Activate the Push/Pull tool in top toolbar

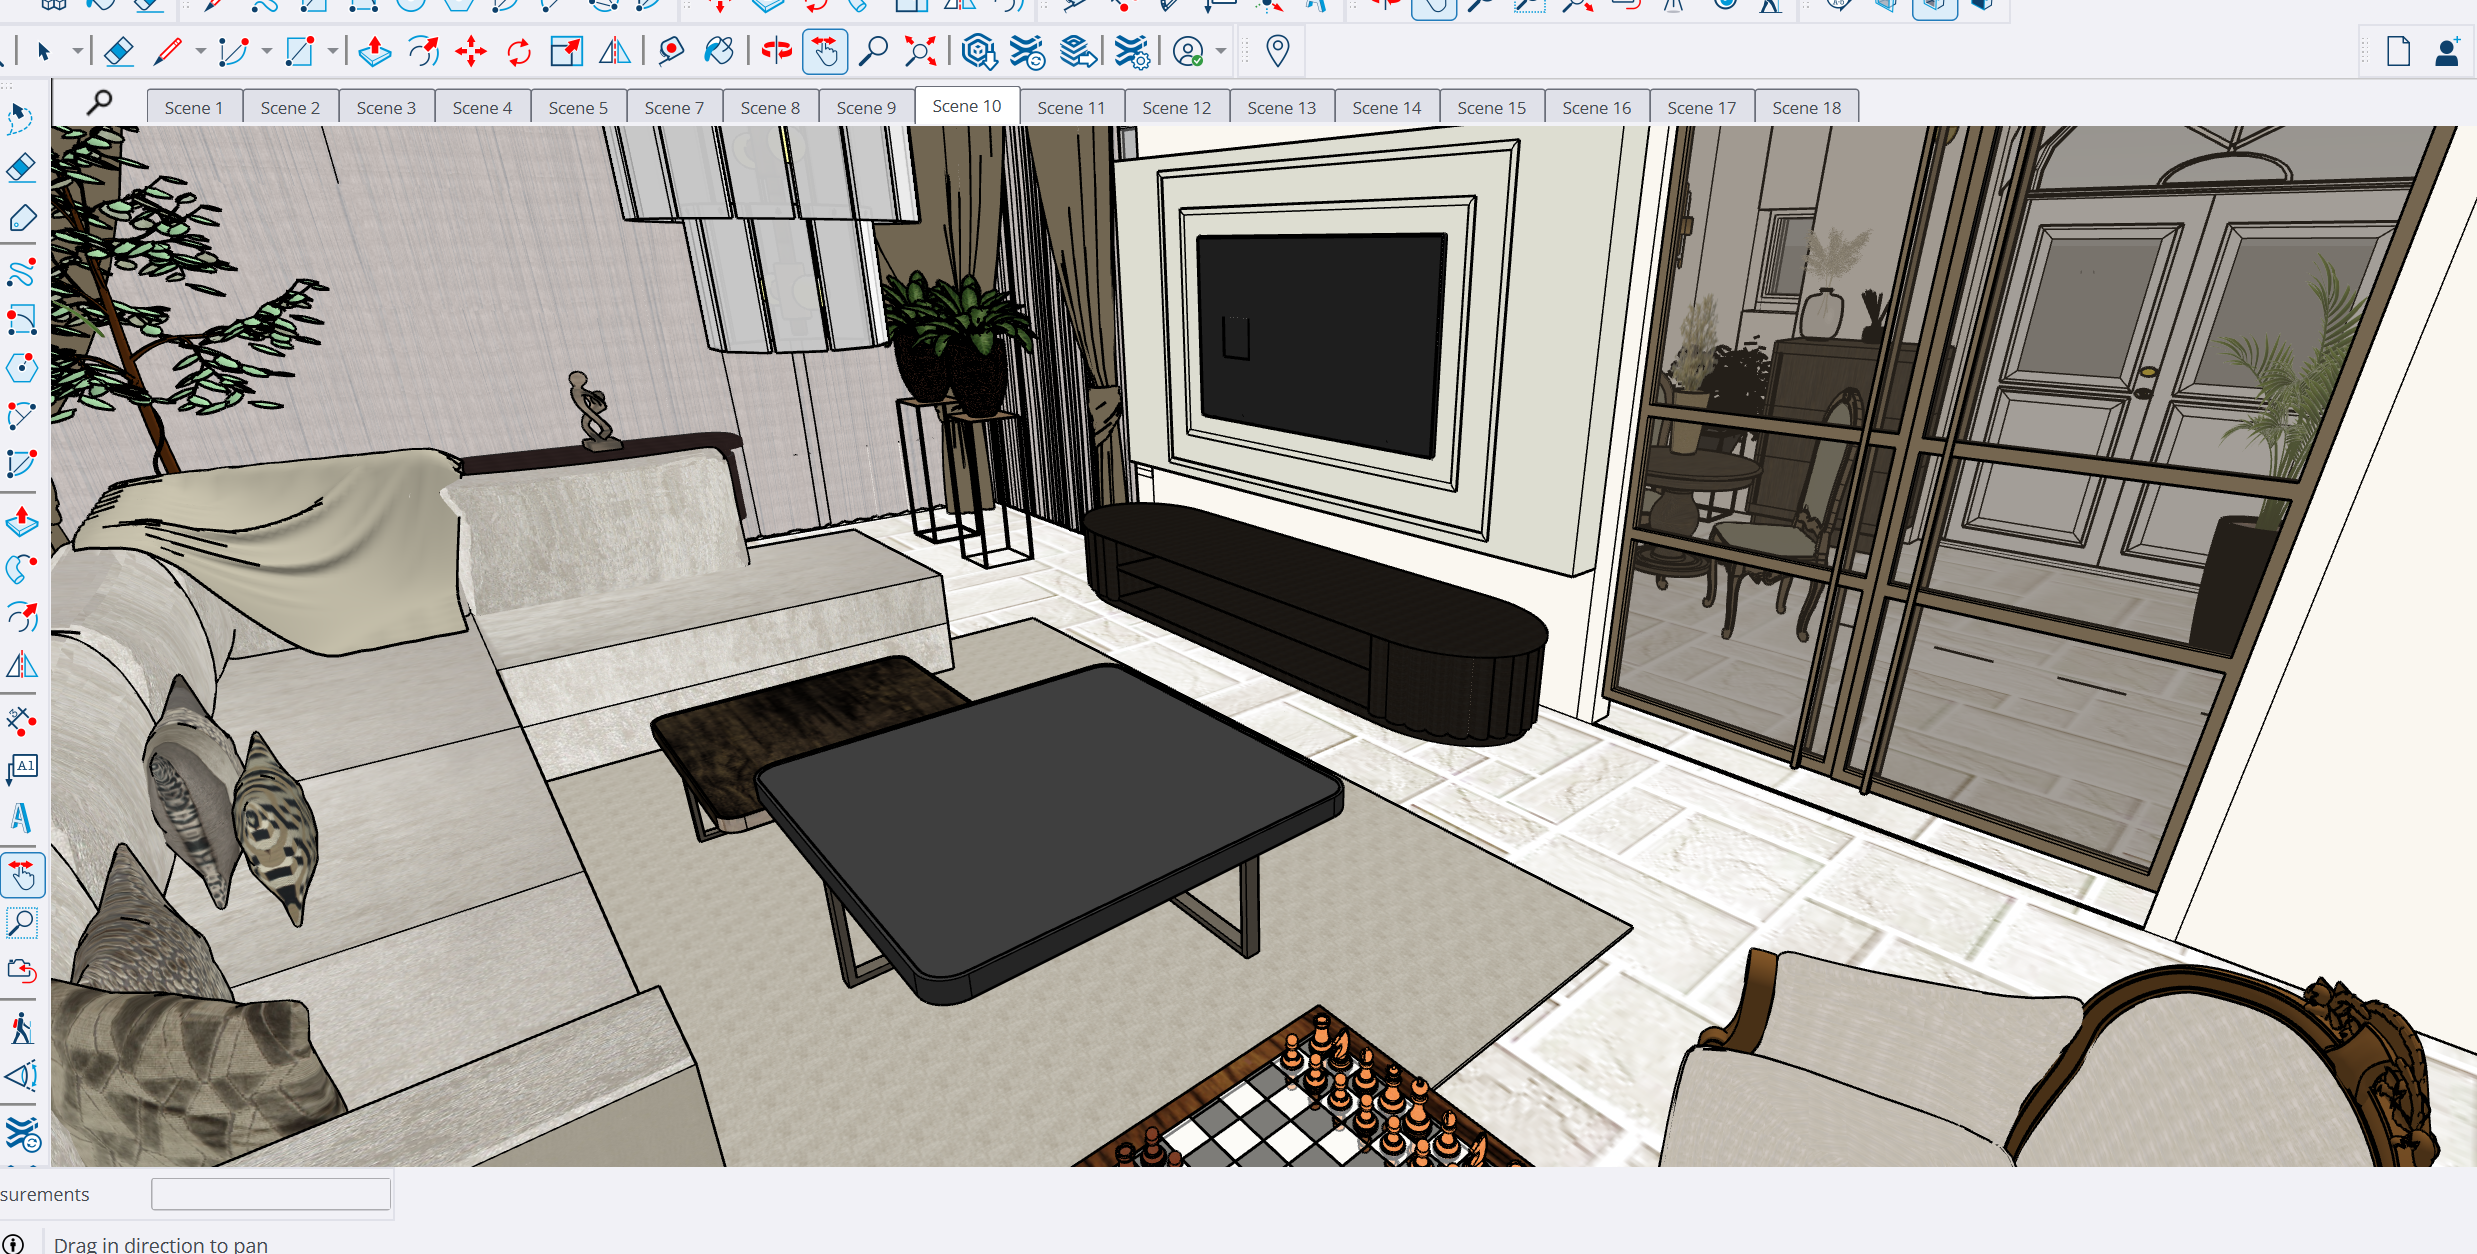coord(374,51)
